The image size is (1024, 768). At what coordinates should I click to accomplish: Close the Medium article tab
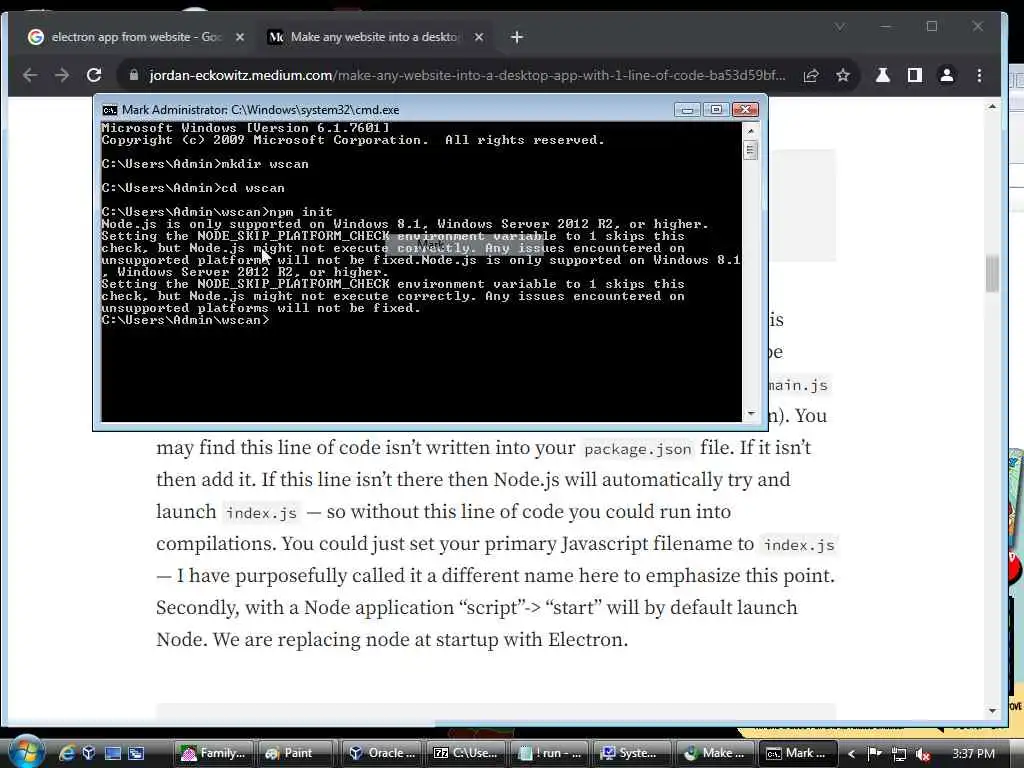tap(479, 37)
